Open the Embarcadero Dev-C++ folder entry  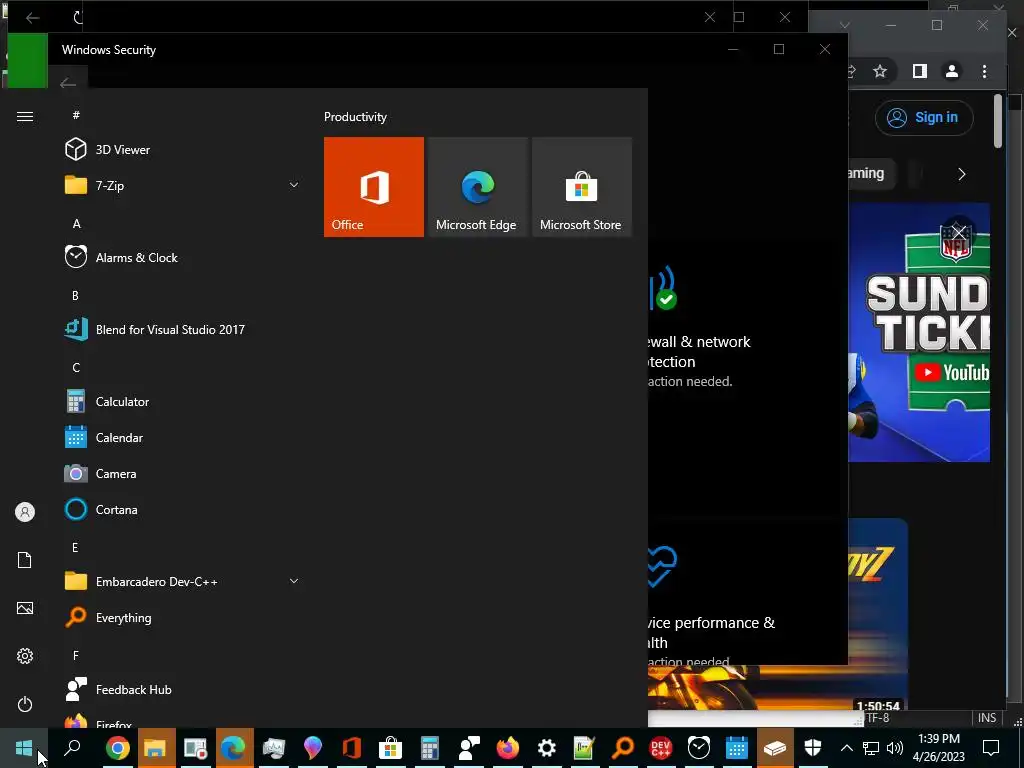(x=183, y=581)
